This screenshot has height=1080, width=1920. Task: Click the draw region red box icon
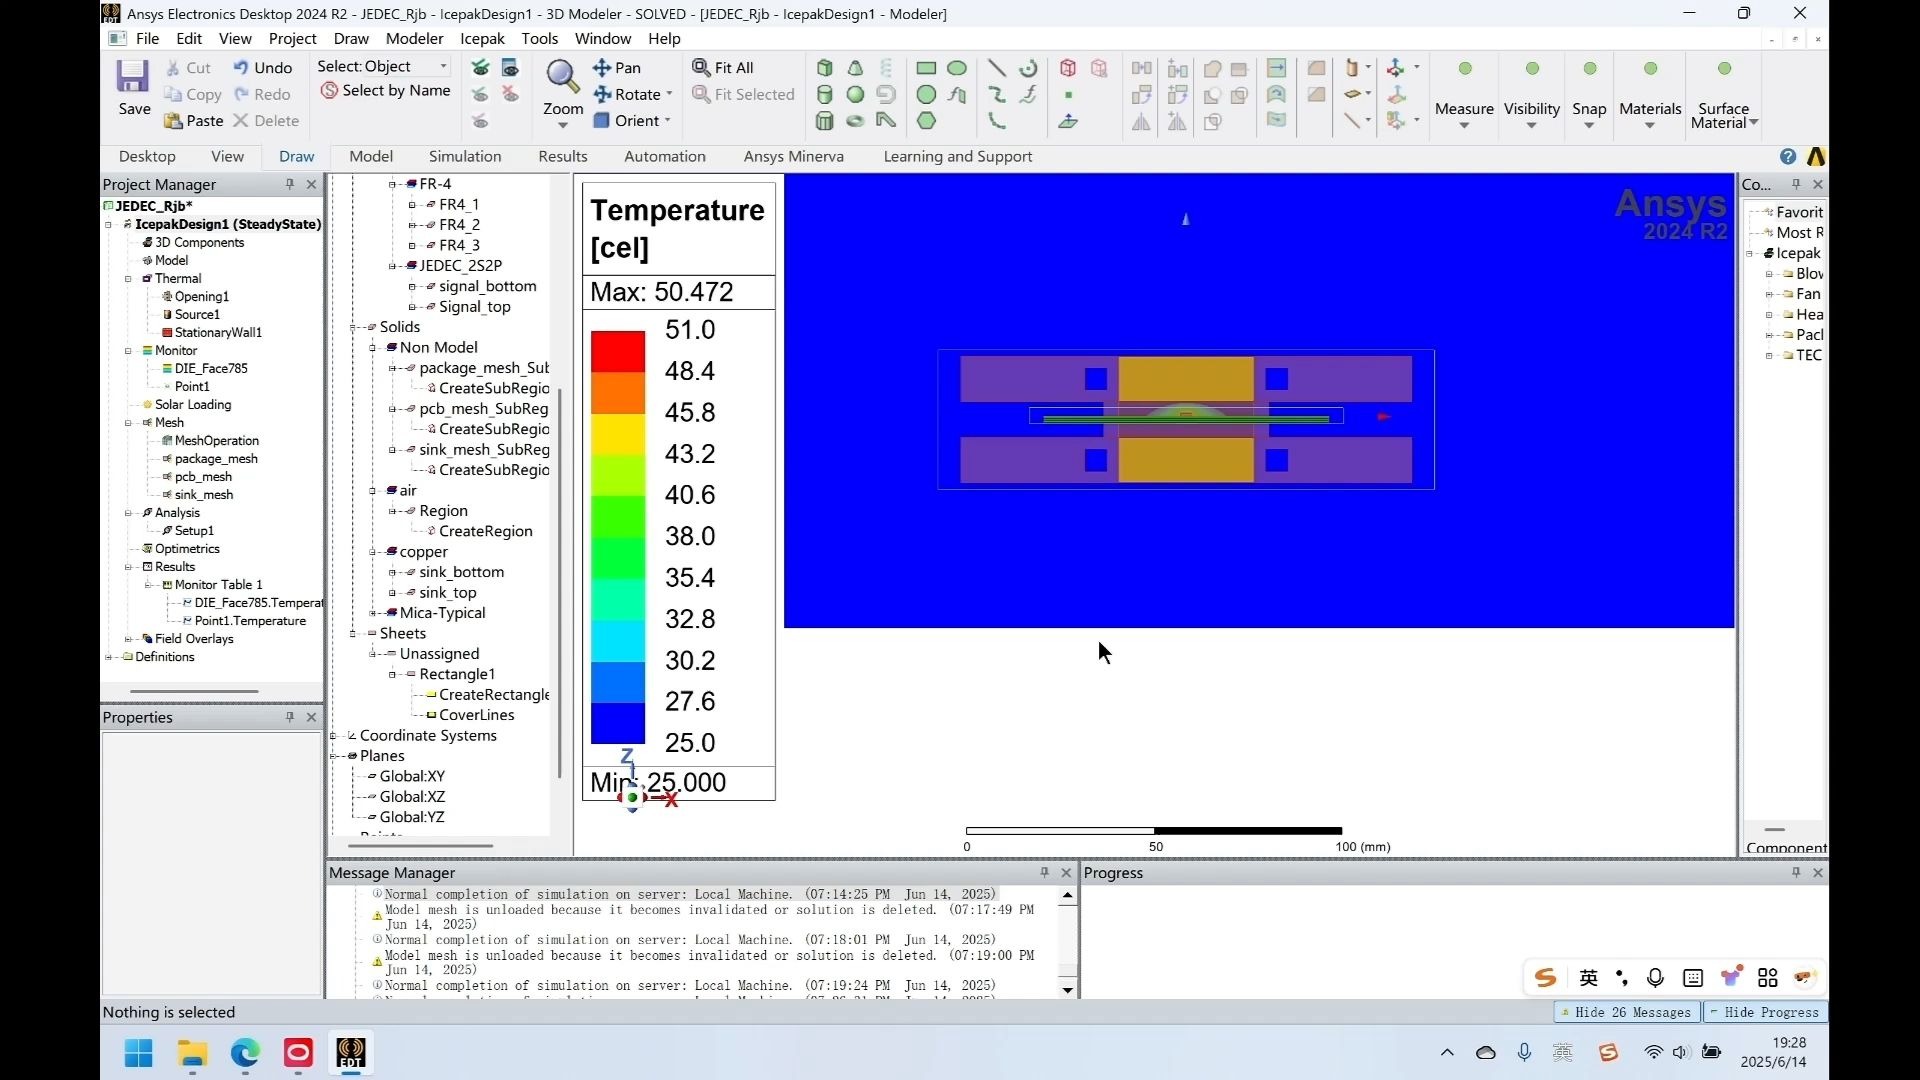coord(1068,68)
